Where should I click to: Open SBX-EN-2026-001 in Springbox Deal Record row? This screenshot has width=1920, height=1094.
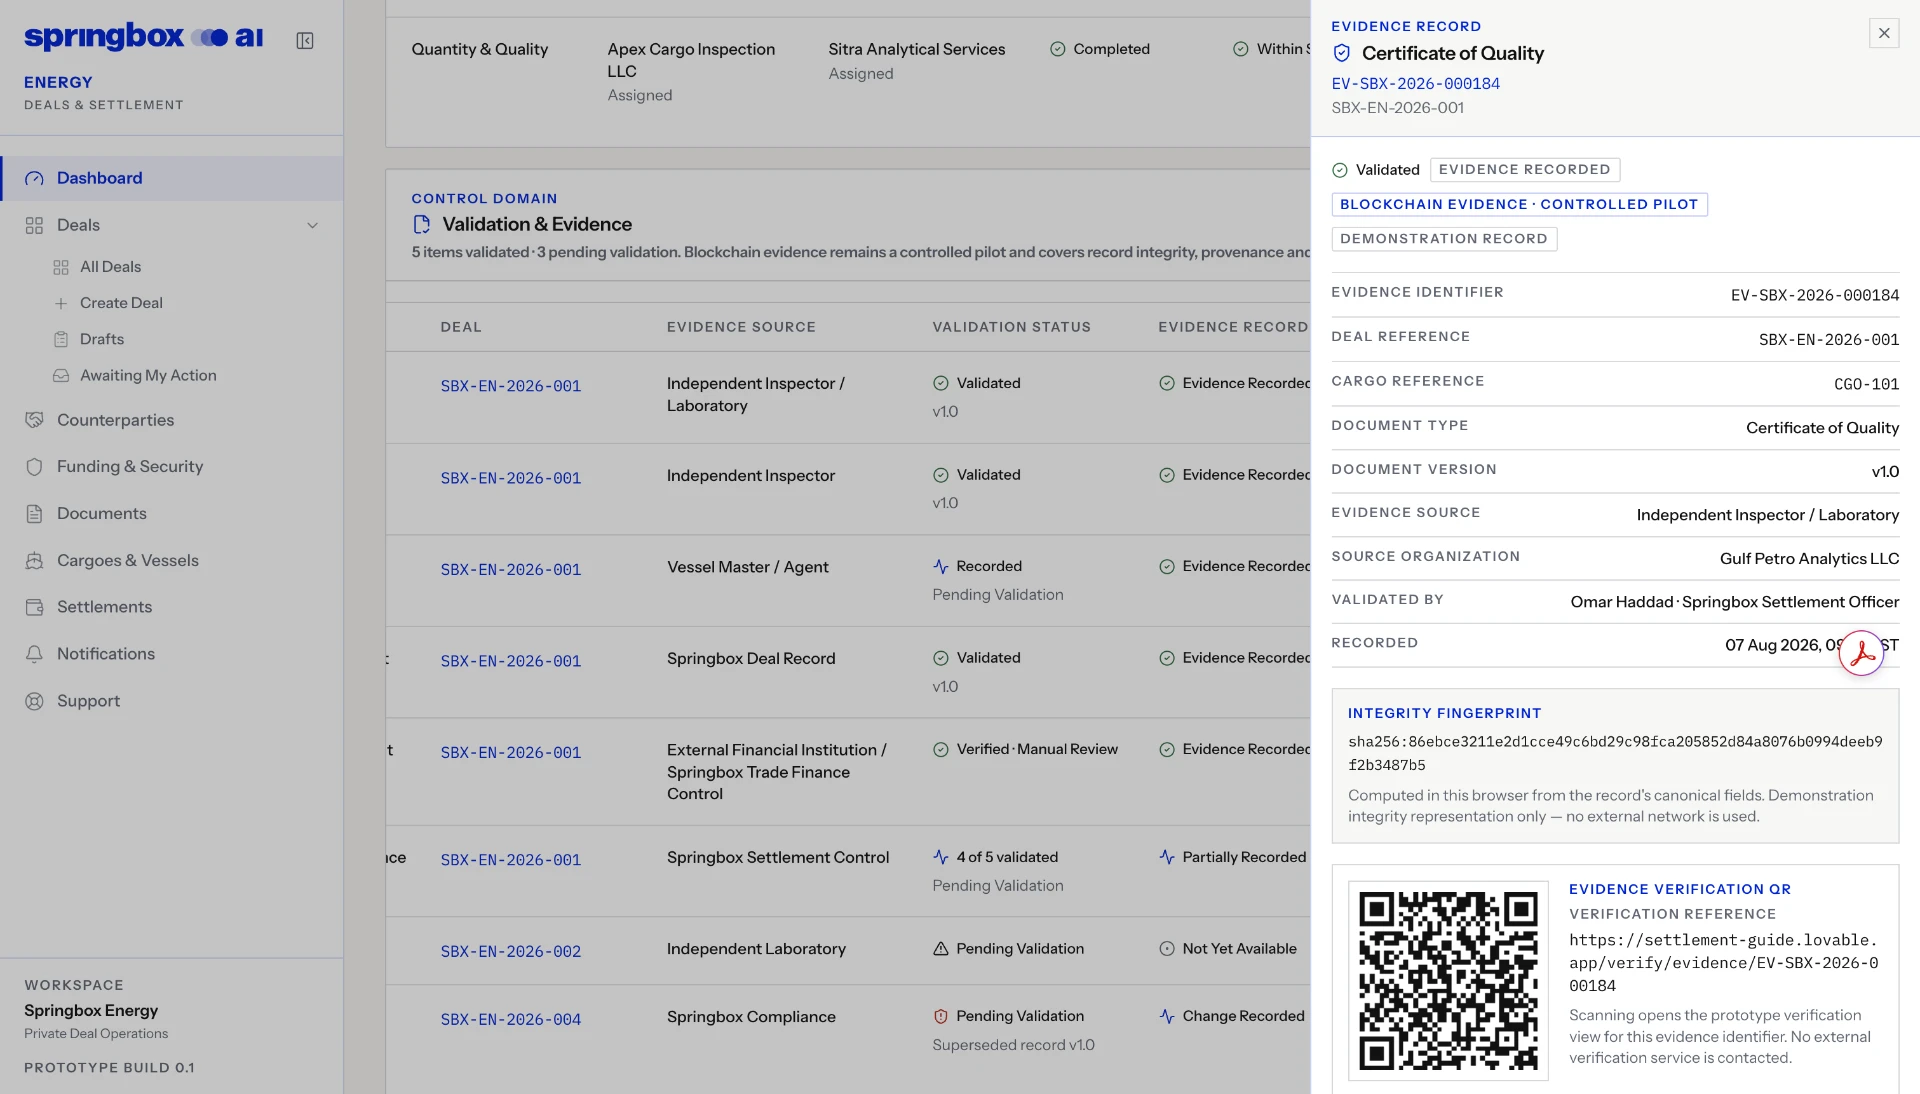(x=510, y=662)
